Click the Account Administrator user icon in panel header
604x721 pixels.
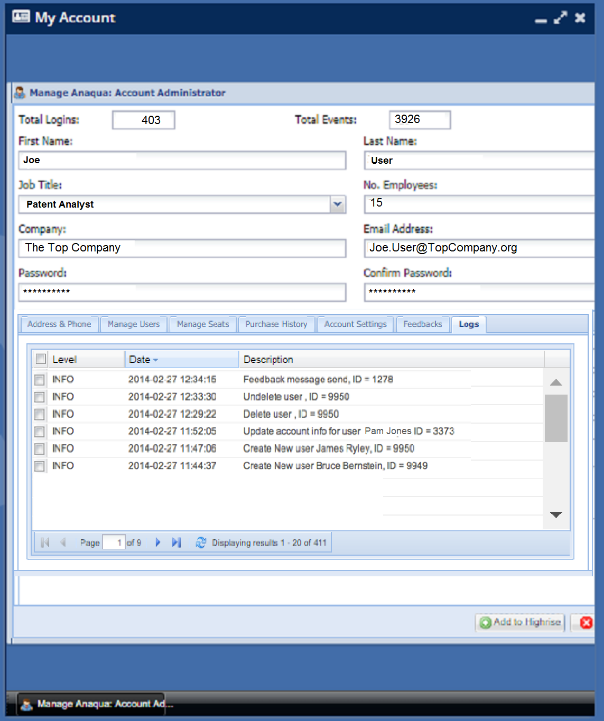[x=20, y=92]
